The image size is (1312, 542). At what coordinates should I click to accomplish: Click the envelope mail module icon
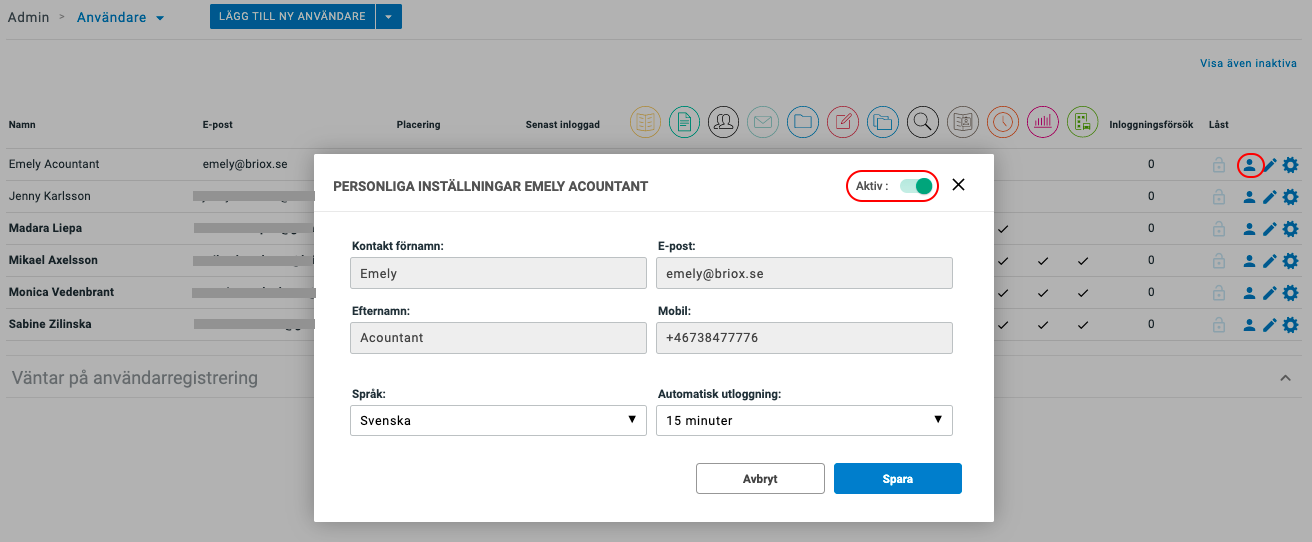click(x=764, y=122)
